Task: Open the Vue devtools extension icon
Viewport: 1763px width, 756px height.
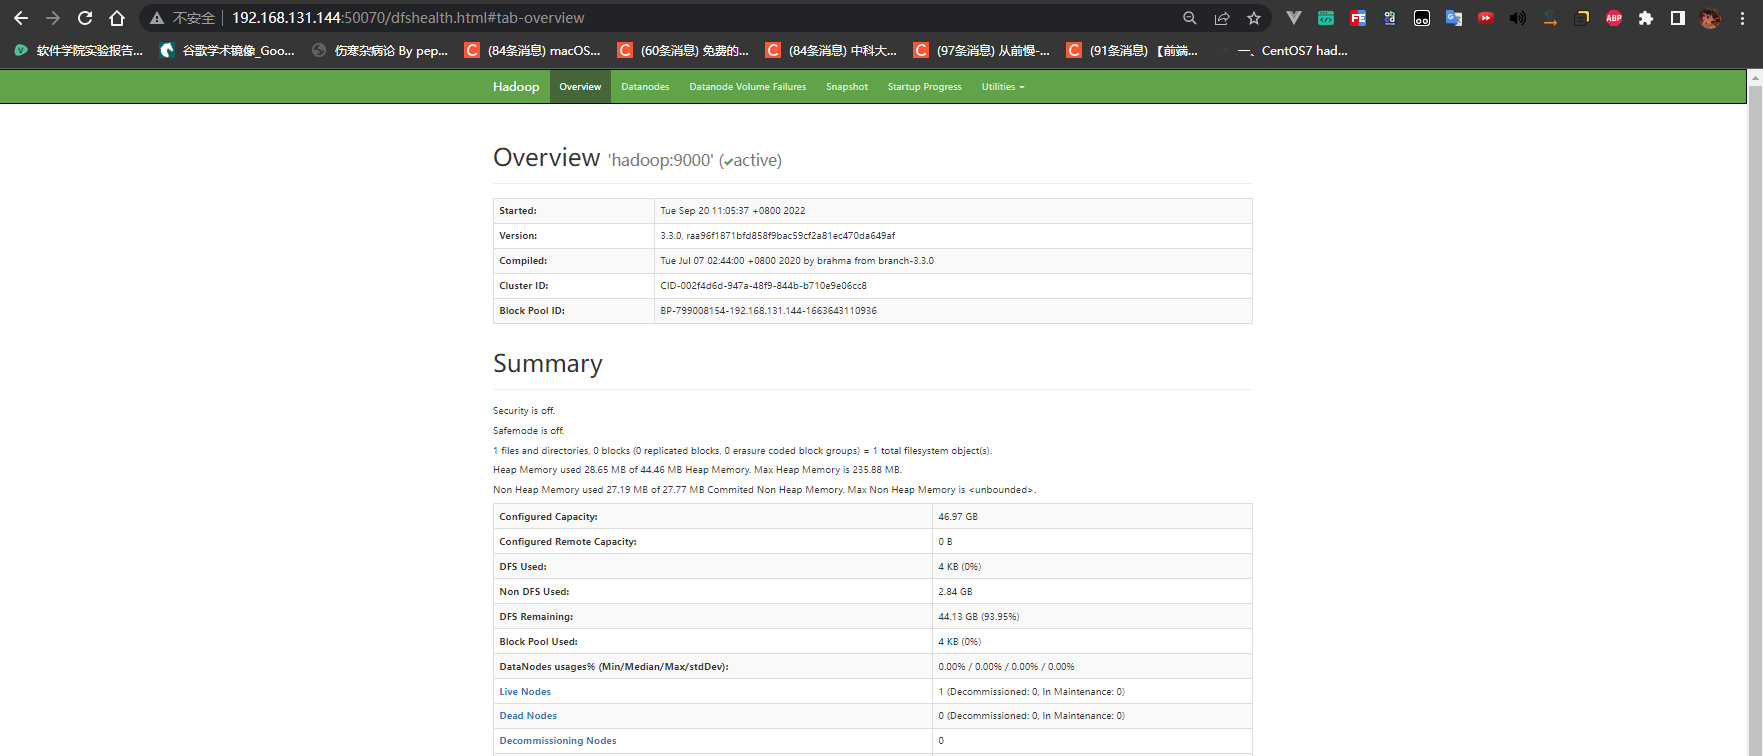Action: coord(1293,18)
